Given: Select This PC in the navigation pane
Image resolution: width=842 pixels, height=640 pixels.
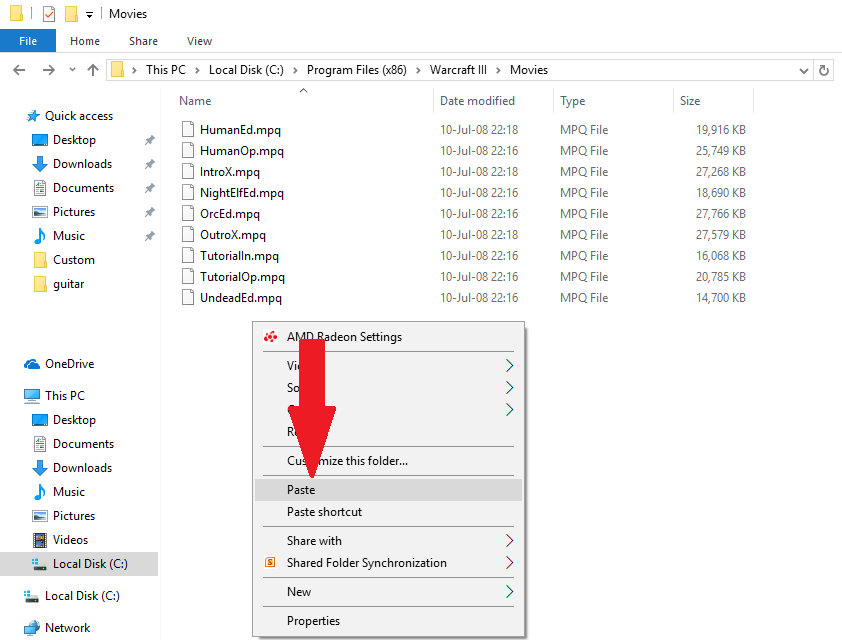Looking at the screenshot, I should coord(64,396).
